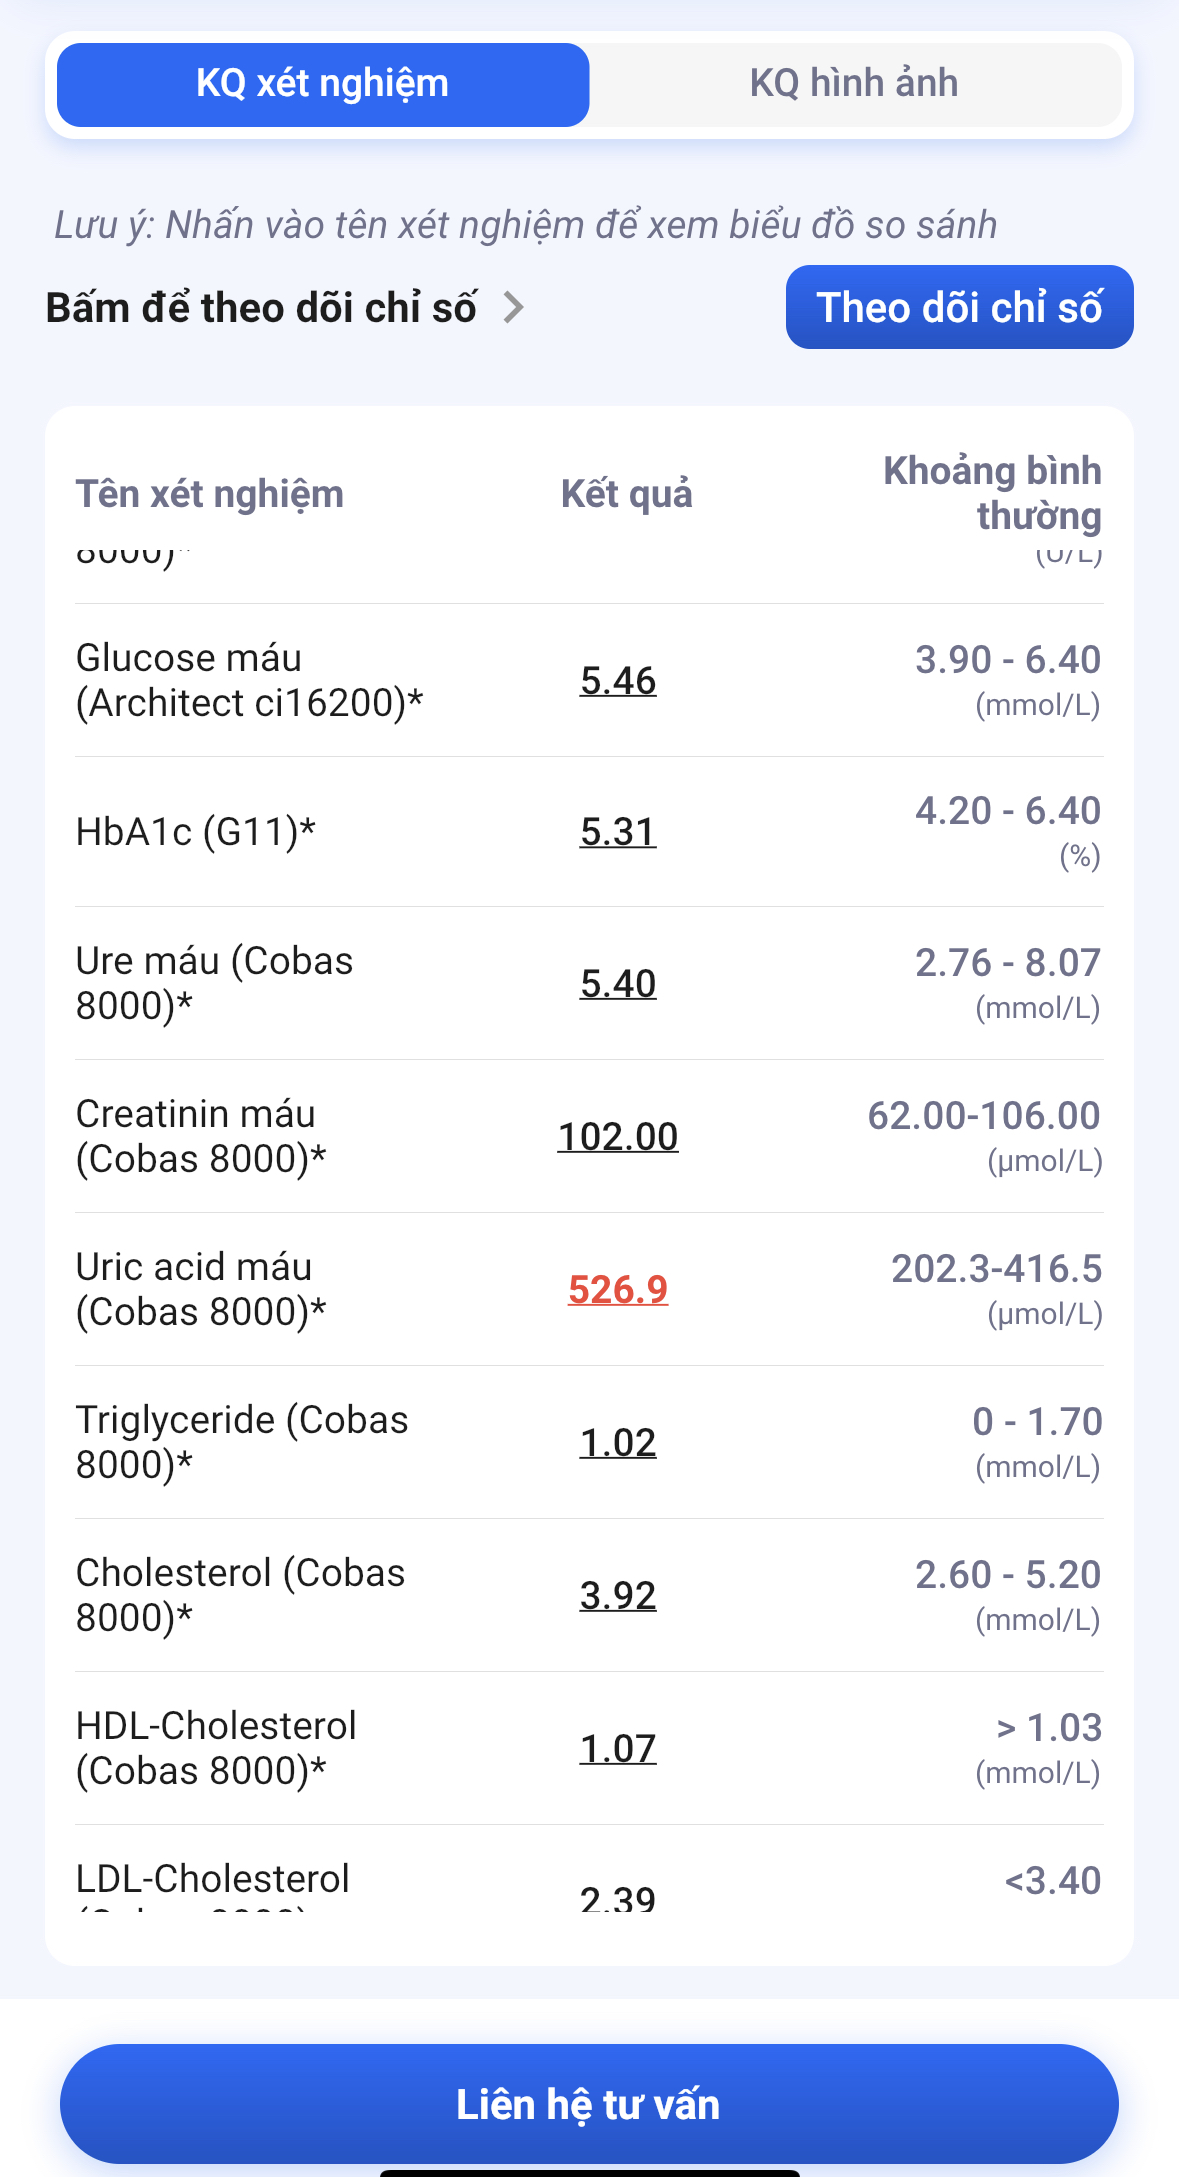Click the 102.00 creatinin result value
1179x2177 pixels.
[x=618, y=1137]
